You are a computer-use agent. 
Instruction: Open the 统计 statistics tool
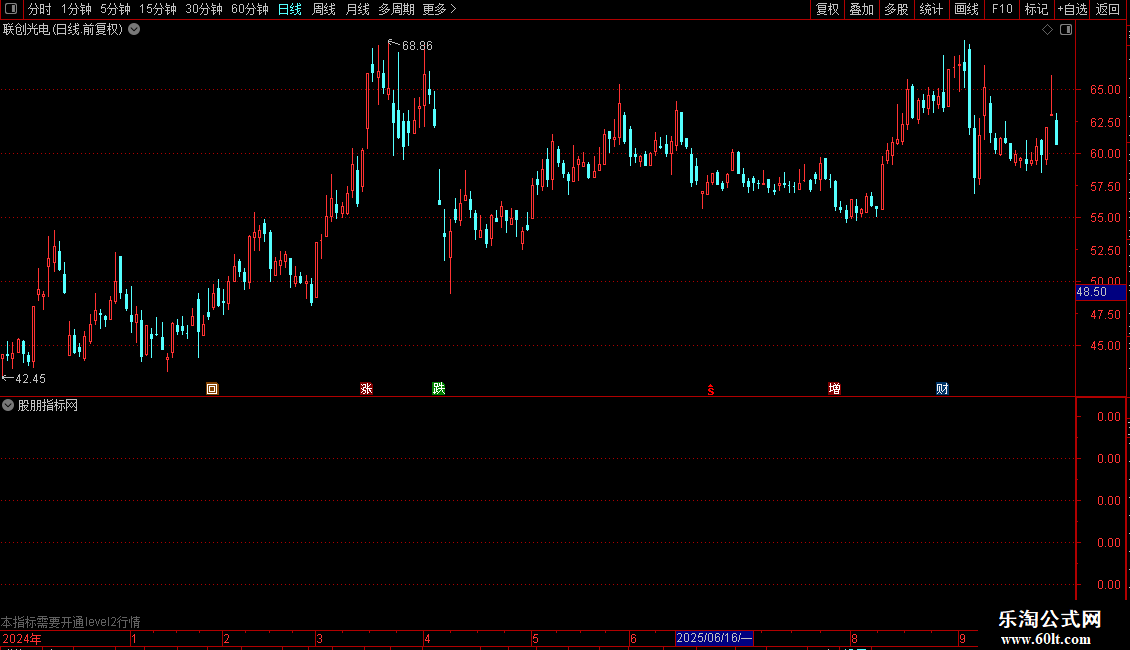coord(931,9)
